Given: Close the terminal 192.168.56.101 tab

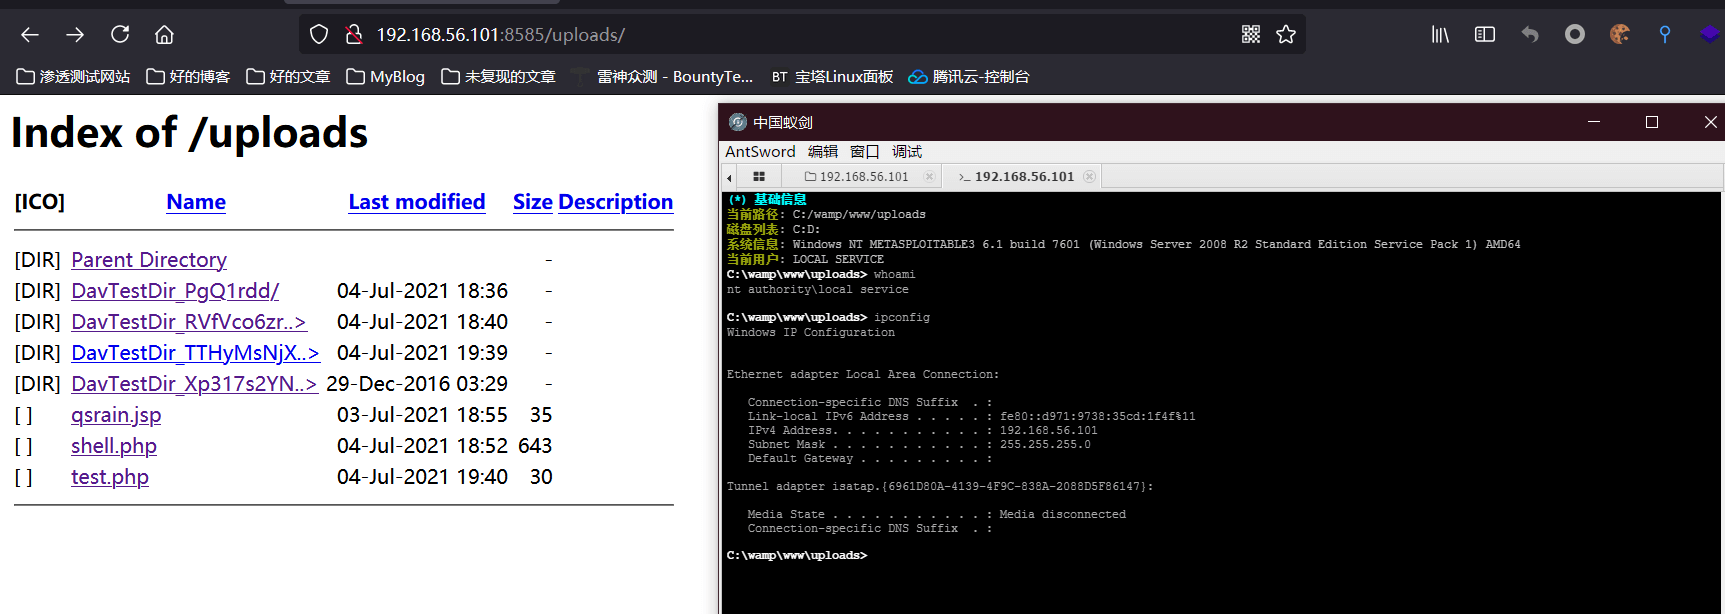Looking at the screenshot, I should click(x=1090, y=177).
